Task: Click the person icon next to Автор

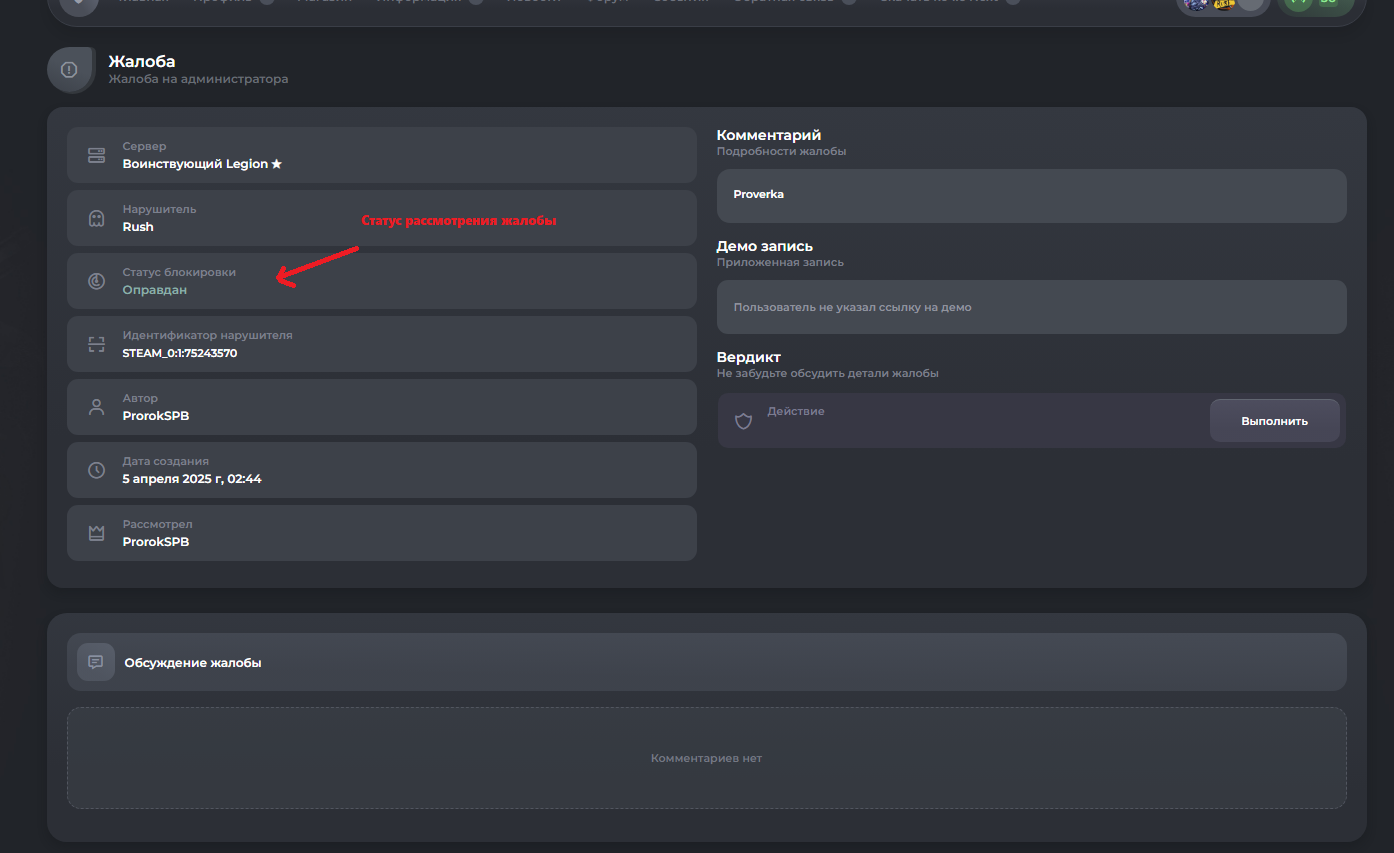Action: coord(96,407)
